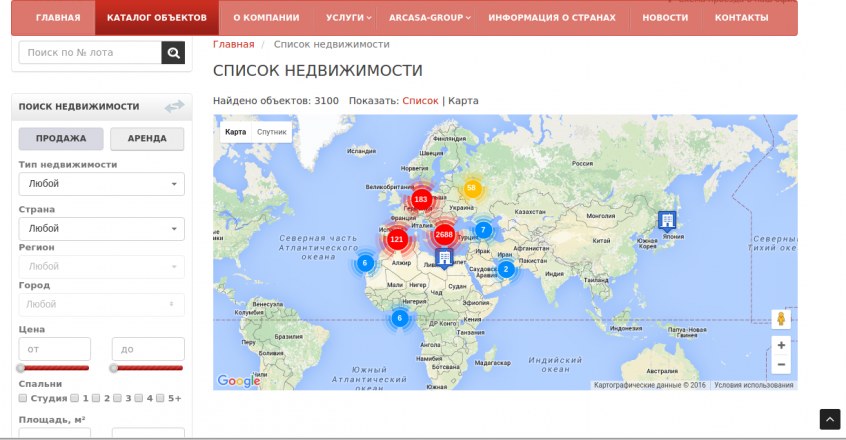Zoom out the map with minus button

781,365
